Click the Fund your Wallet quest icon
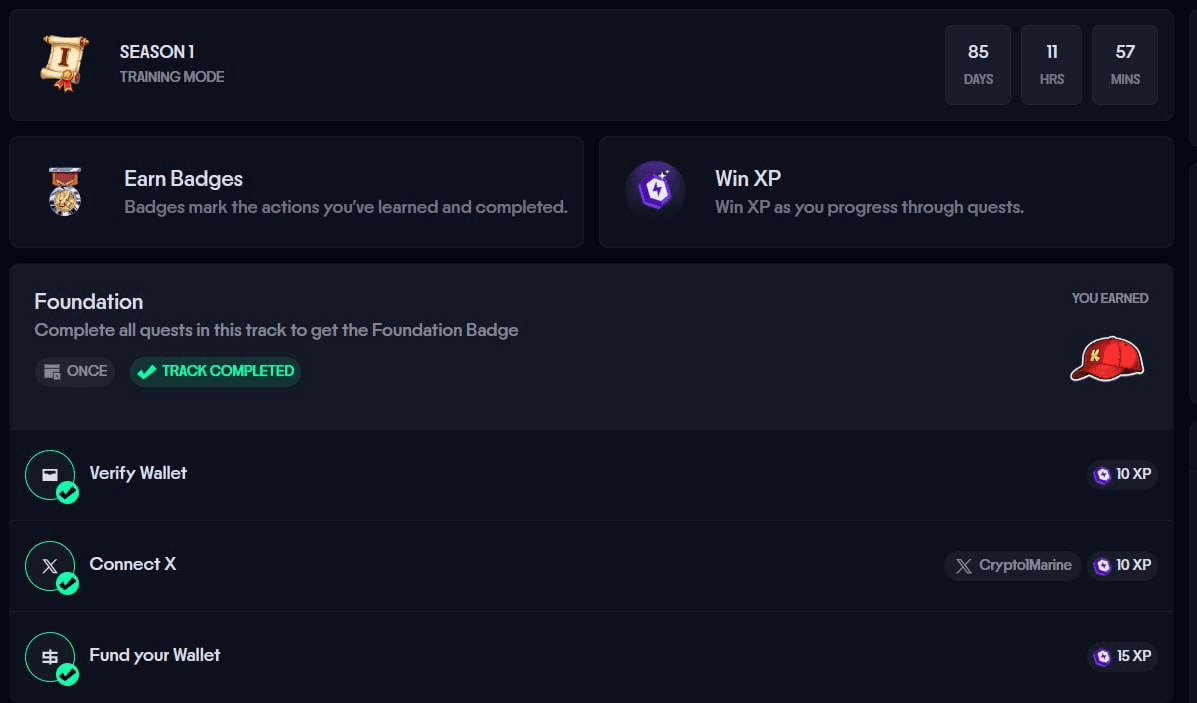1197x703 pixels. click(50, 657)
